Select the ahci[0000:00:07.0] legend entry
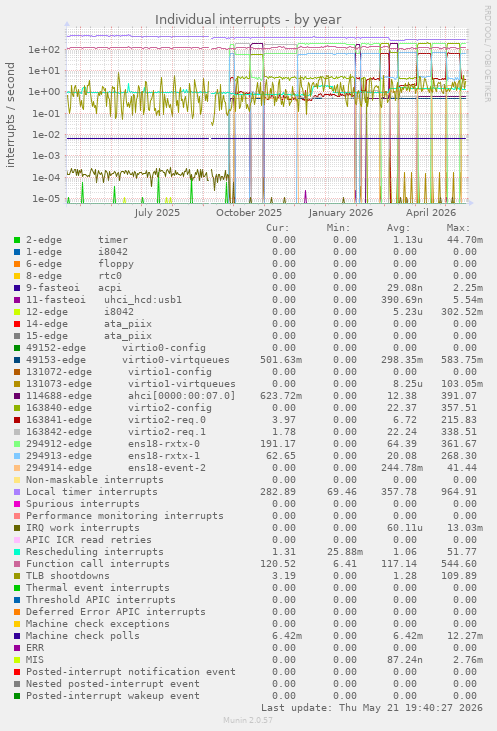 click(x=131, y=396)
